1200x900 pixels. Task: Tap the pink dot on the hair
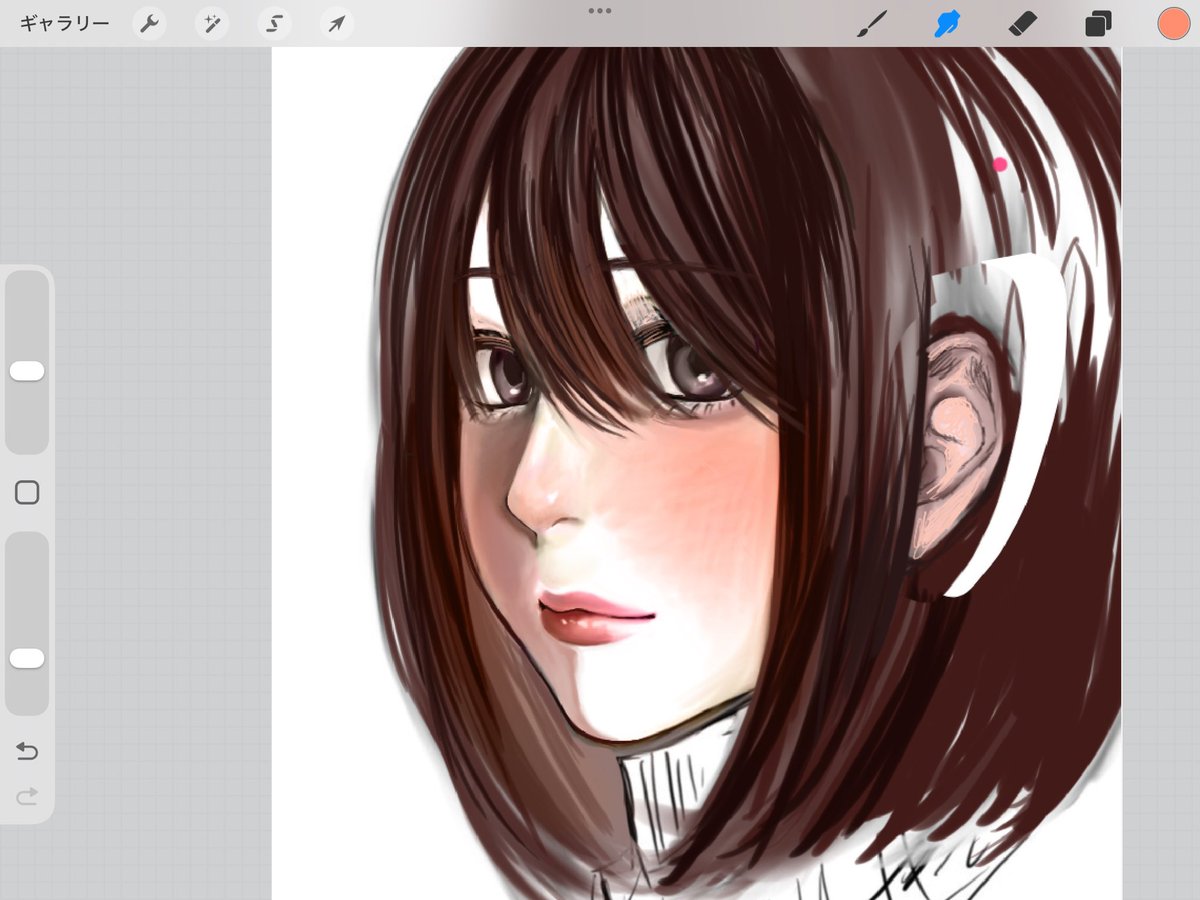pyautogui.click(x=999, y=164)
